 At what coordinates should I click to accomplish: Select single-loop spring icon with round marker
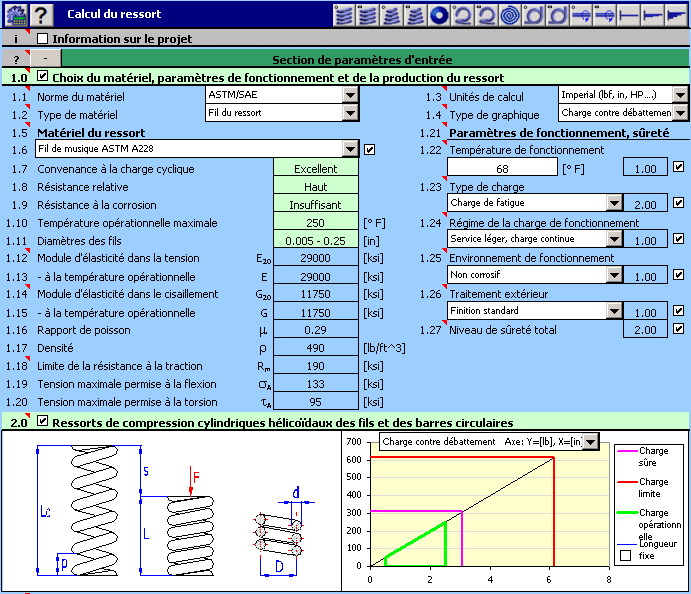pos(463,15)
